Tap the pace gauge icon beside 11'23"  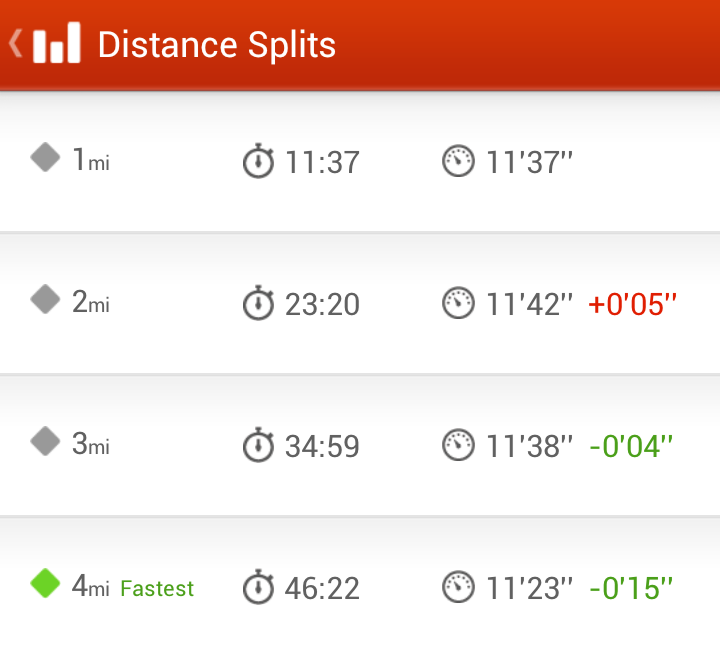click(458, 586)
